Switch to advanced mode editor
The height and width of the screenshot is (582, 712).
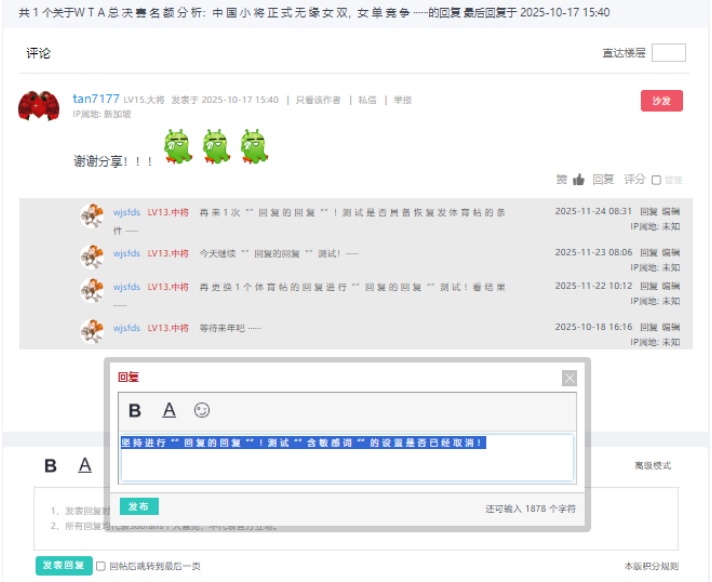pyautogui.click(x=653, y=465)
